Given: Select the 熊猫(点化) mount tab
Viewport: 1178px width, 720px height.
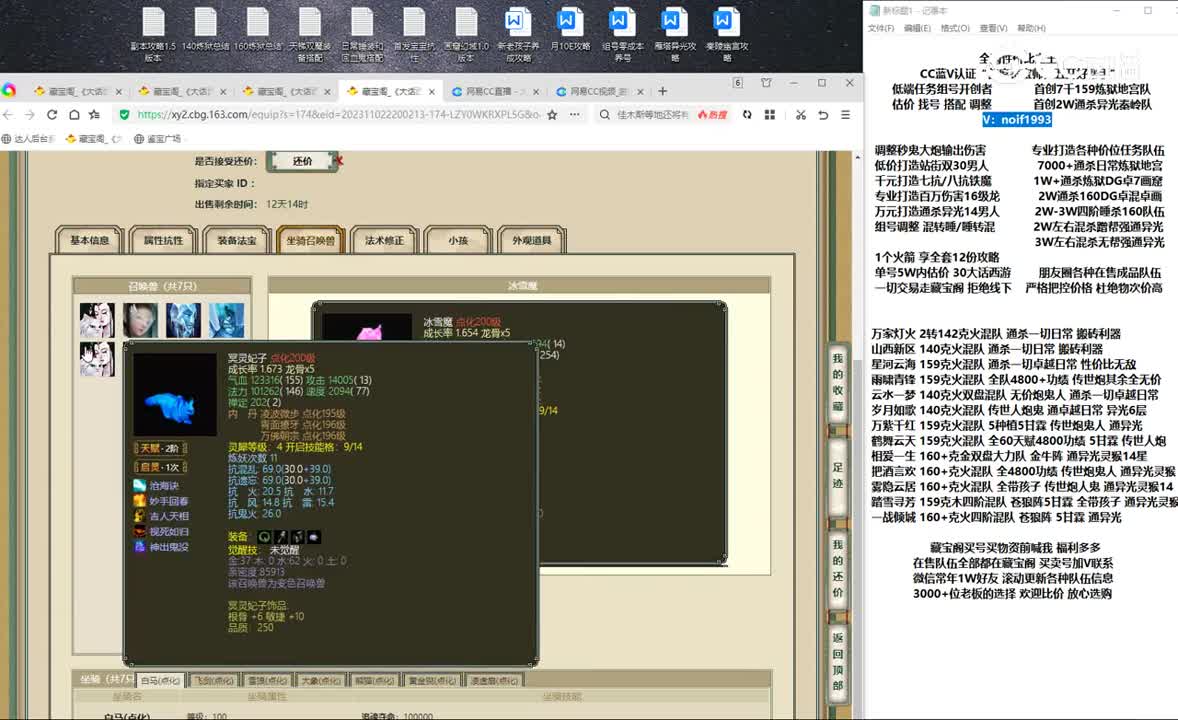Looking at the screenshot, I should point(374,681).
